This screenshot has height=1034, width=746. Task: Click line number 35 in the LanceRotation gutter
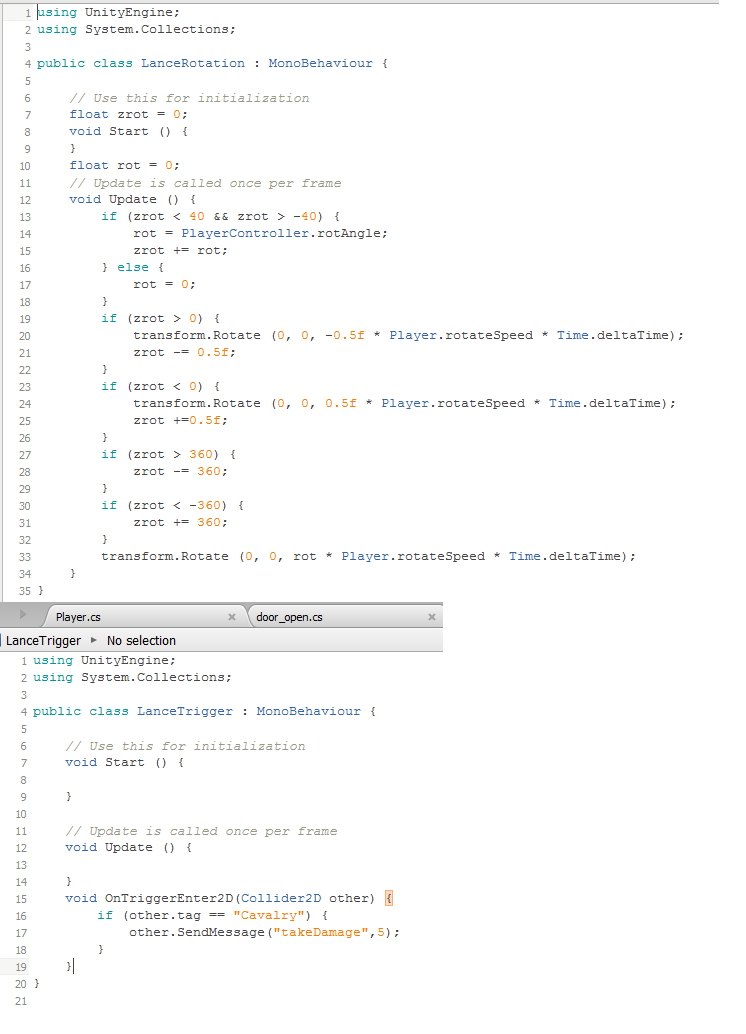pos(24,591)
